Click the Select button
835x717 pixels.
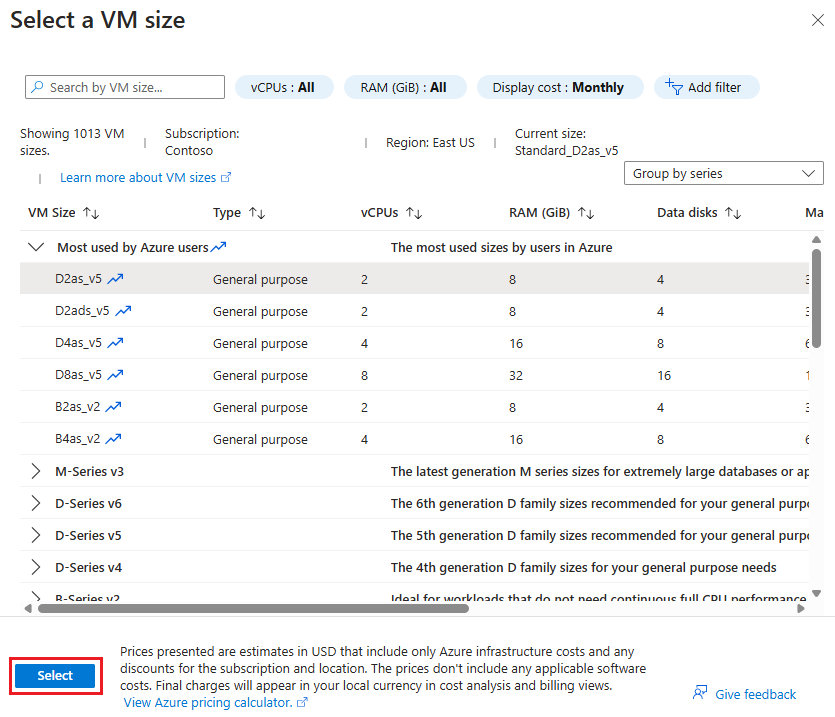pyautogui.click(x=55, y=676)
